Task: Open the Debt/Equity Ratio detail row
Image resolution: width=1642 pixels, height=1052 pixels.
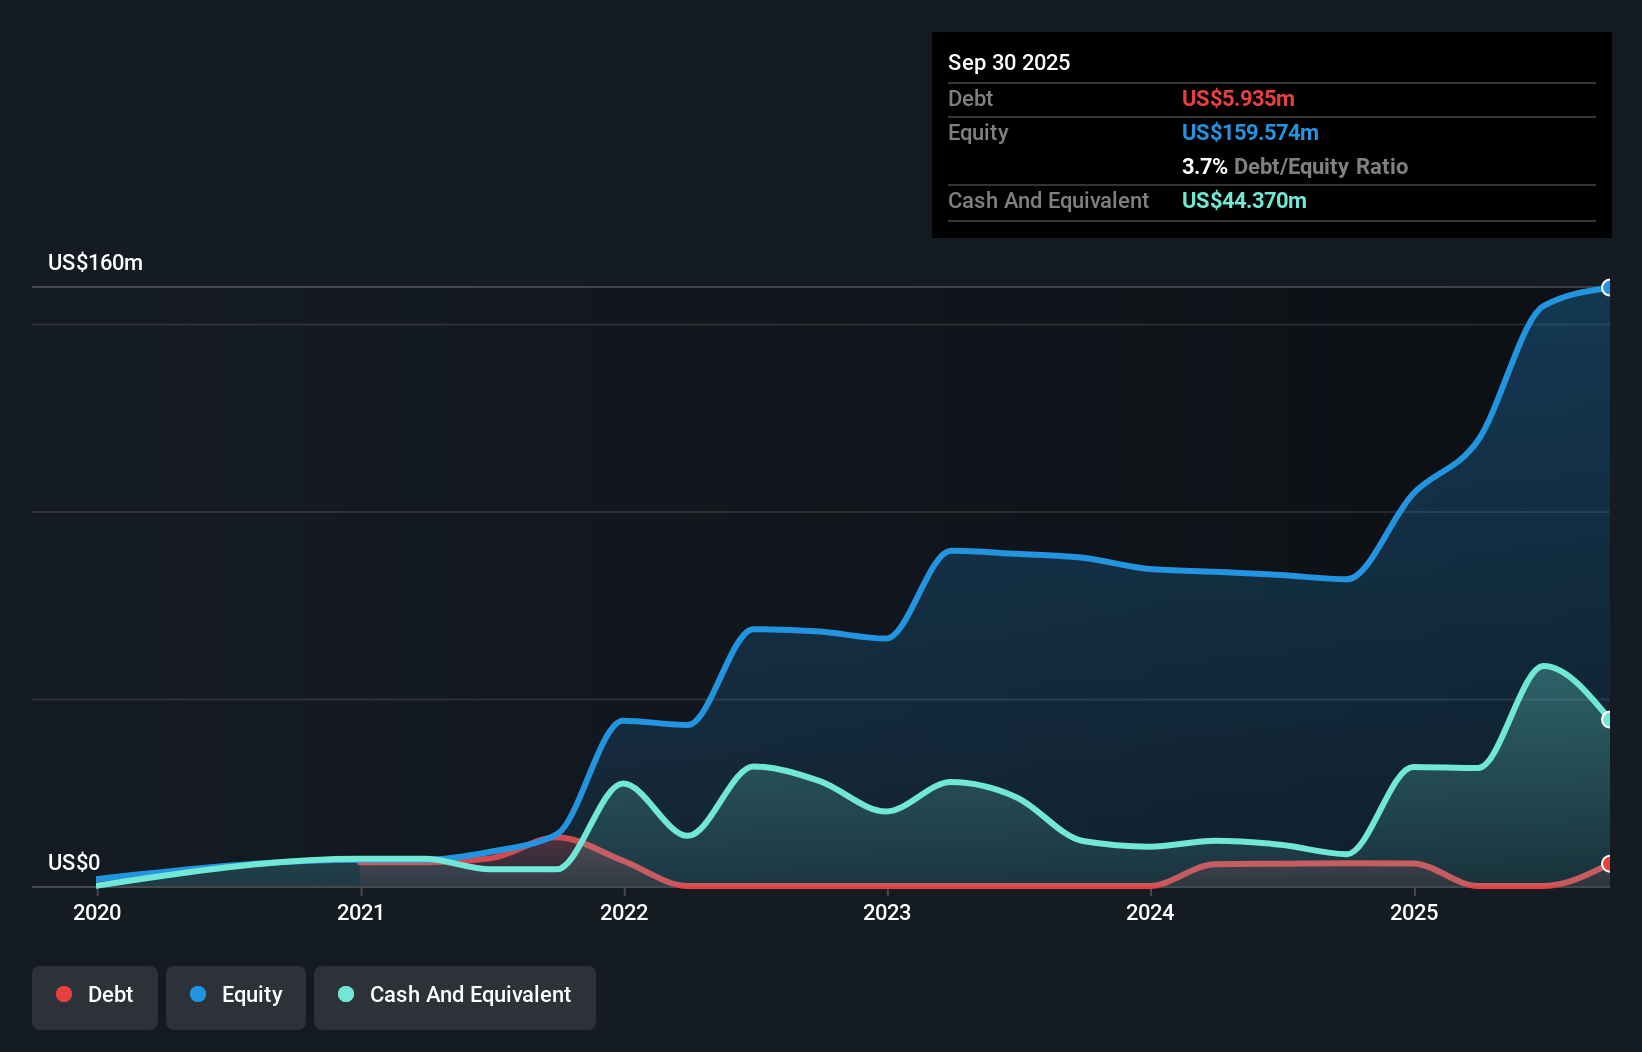Action: click(x=1295, y=166)
